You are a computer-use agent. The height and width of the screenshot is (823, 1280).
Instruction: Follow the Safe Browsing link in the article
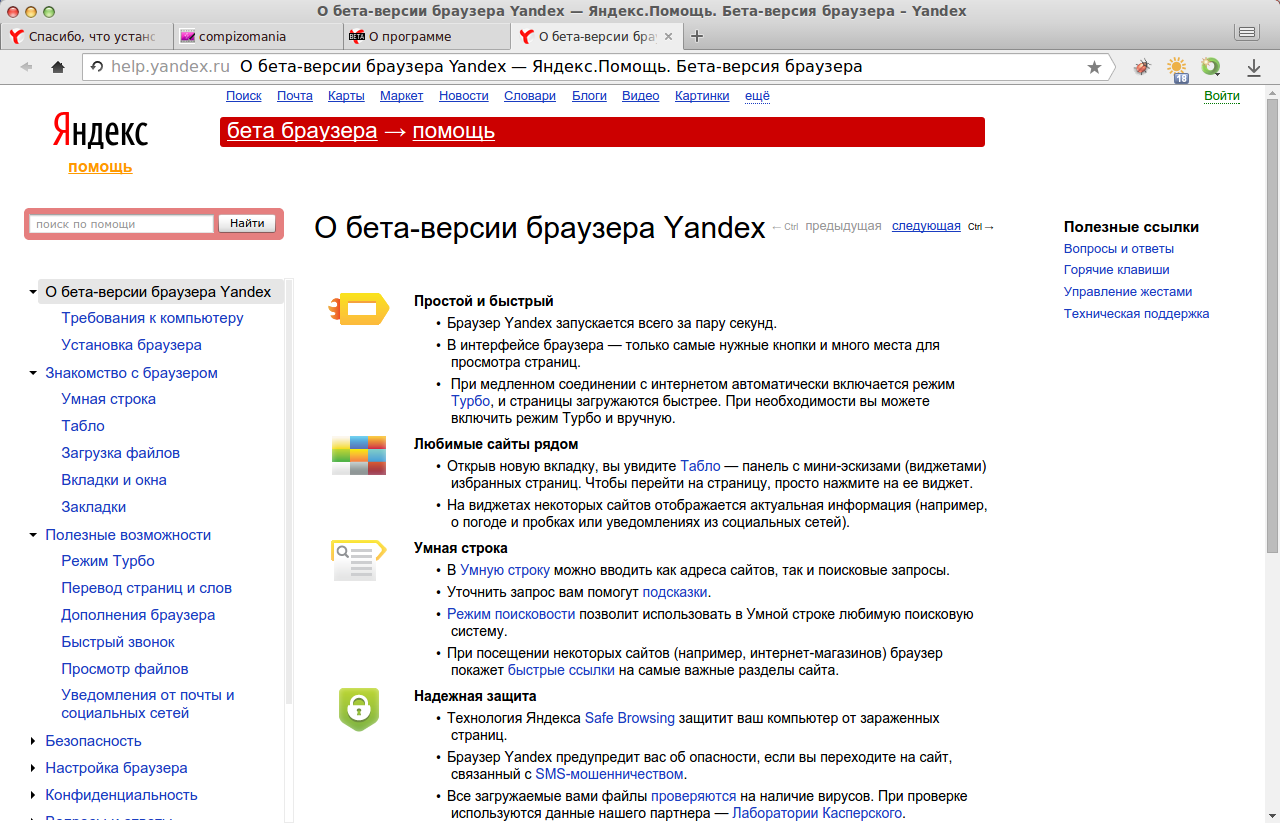630,718
